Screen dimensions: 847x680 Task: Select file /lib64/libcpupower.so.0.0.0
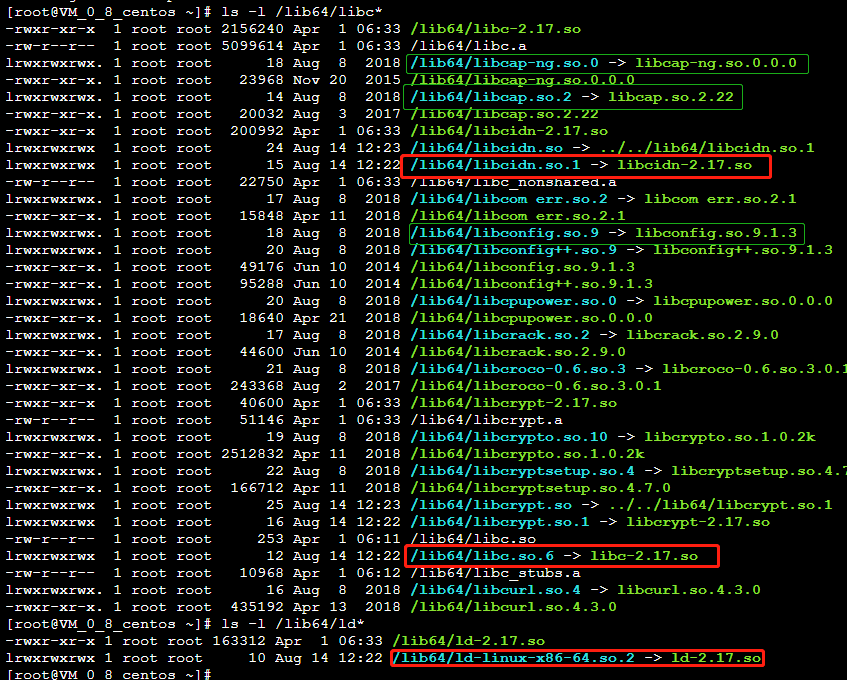tap(532, 318)
